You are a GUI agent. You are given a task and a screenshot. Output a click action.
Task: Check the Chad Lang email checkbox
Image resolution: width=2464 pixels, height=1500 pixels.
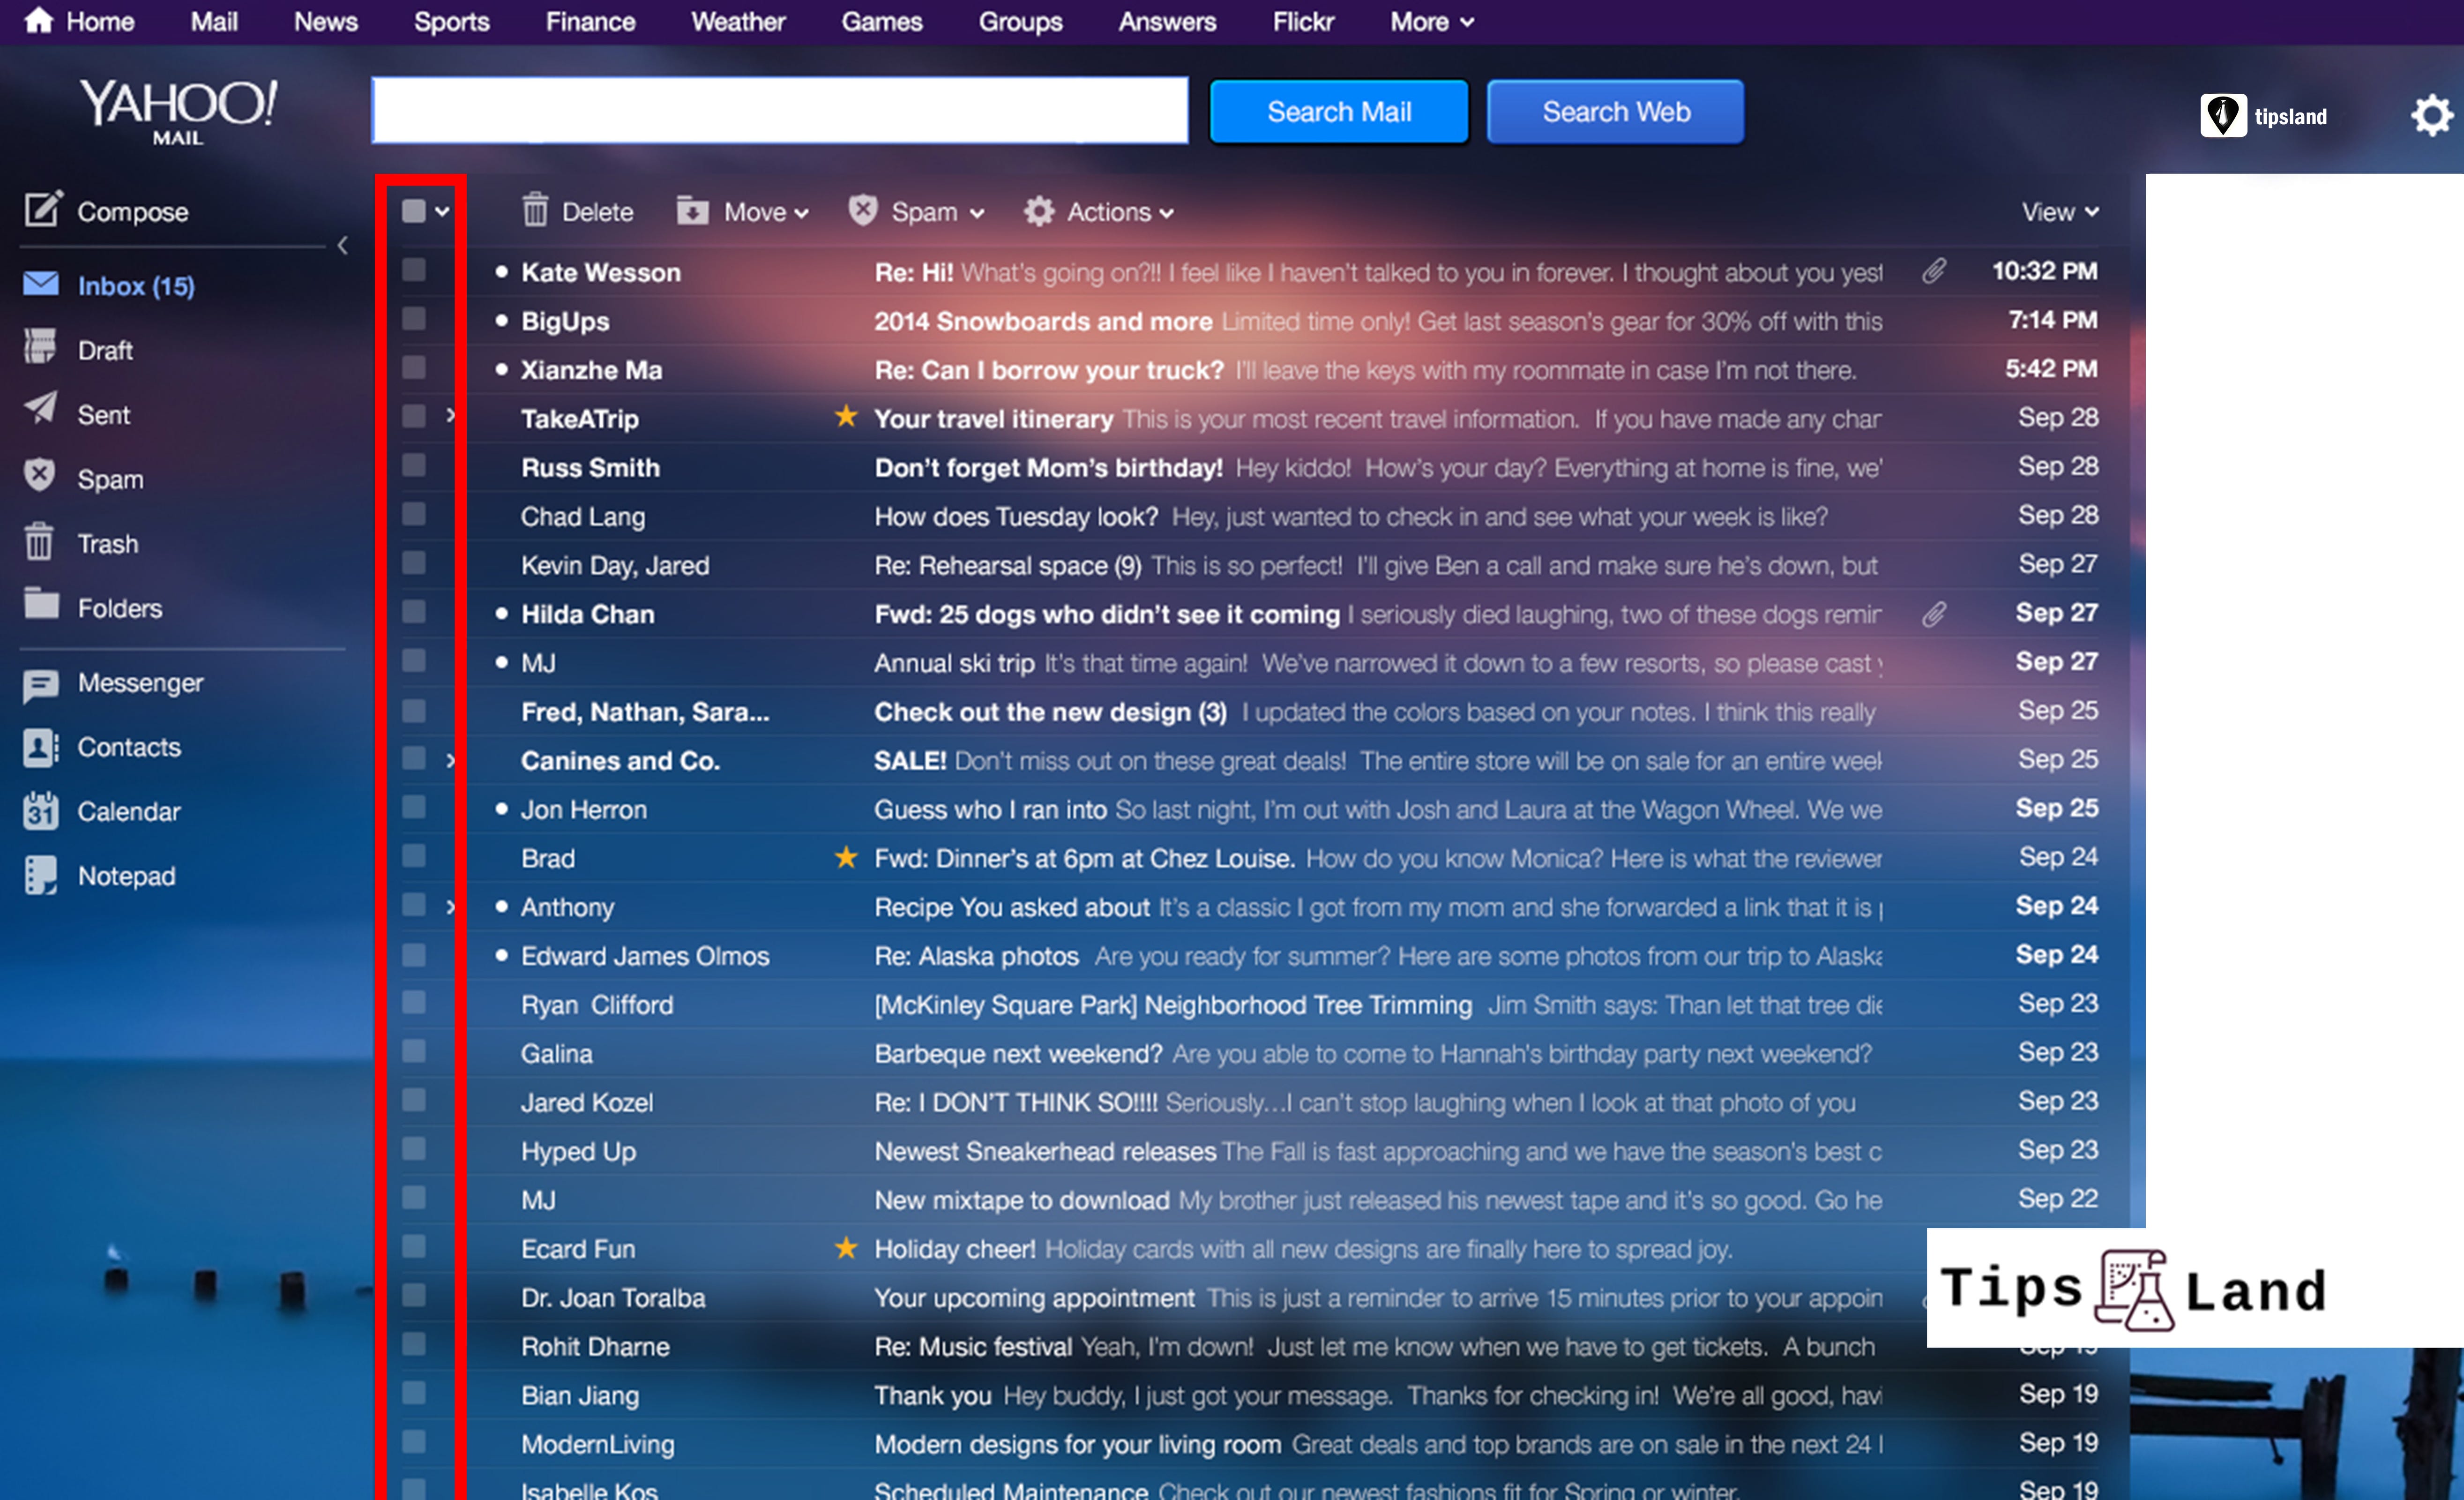pyautogui.click(x=413, y=514)
